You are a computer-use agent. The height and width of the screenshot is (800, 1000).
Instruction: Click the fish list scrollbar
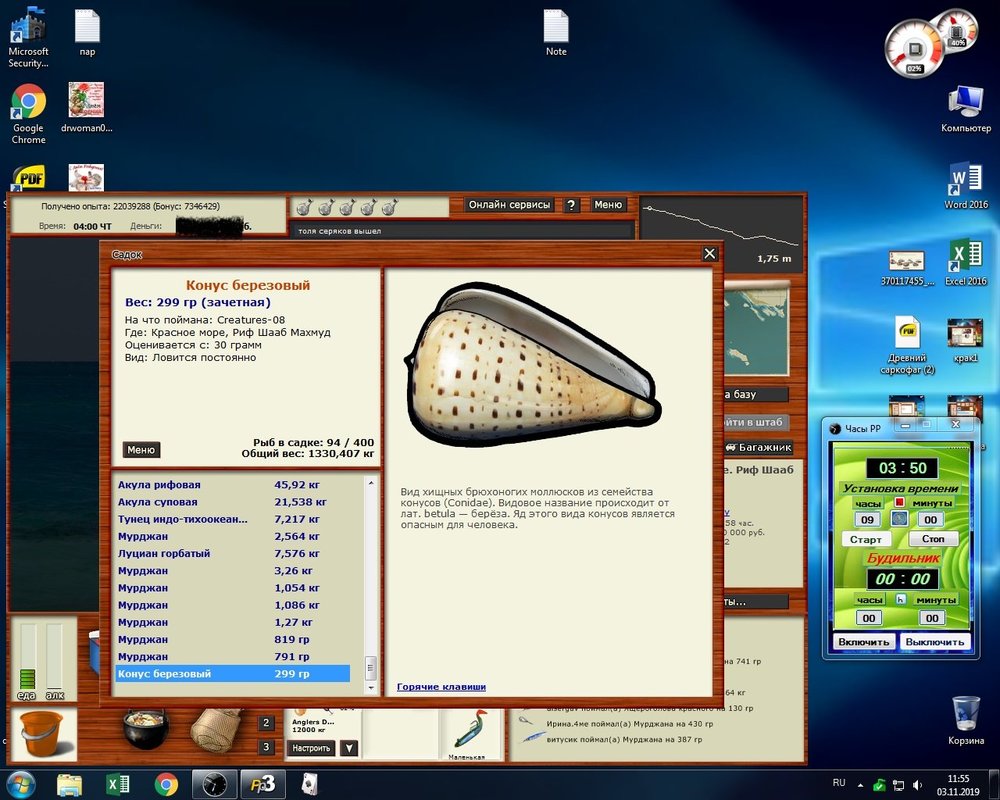[371, 580]
